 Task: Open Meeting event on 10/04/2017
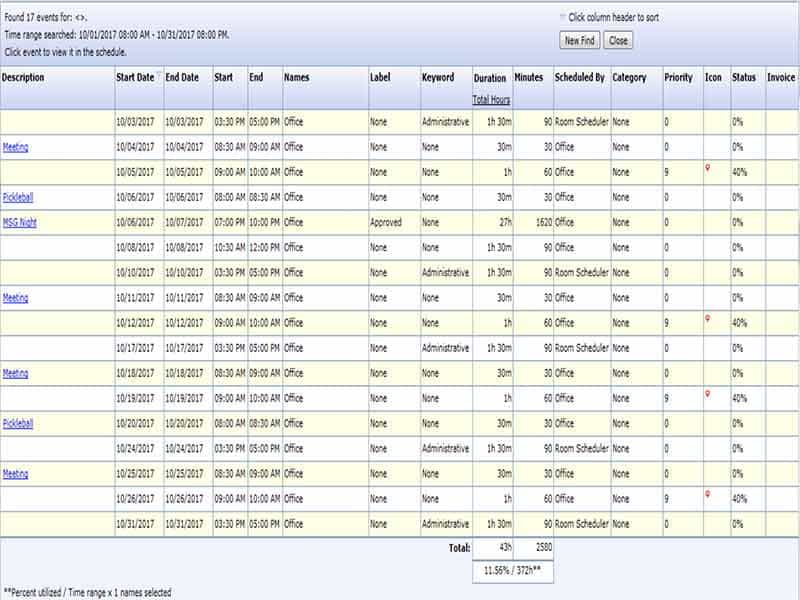15,147
